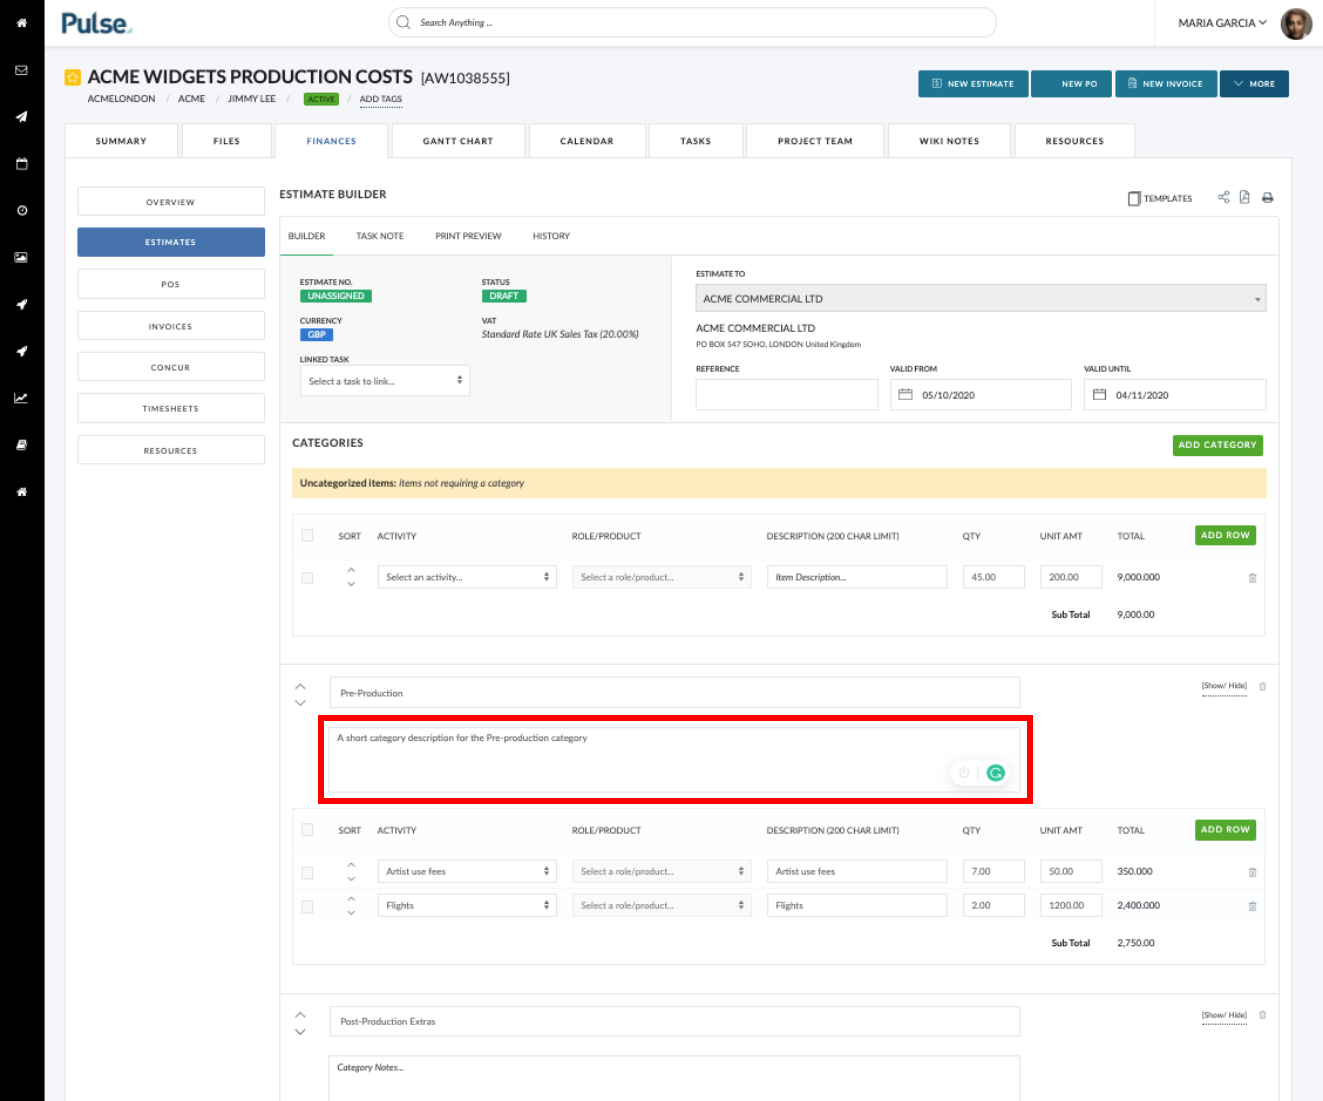The image size is (1323, 1101).
Task: Open Timesheets in the finances side menu
Action: click(x=171, y=408)
